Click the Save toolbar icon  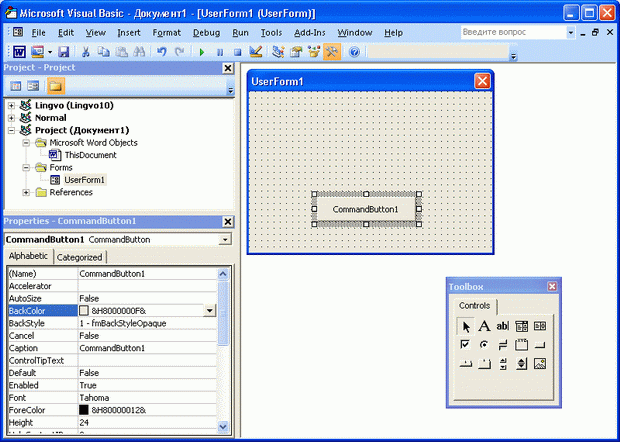click(64, 52)
